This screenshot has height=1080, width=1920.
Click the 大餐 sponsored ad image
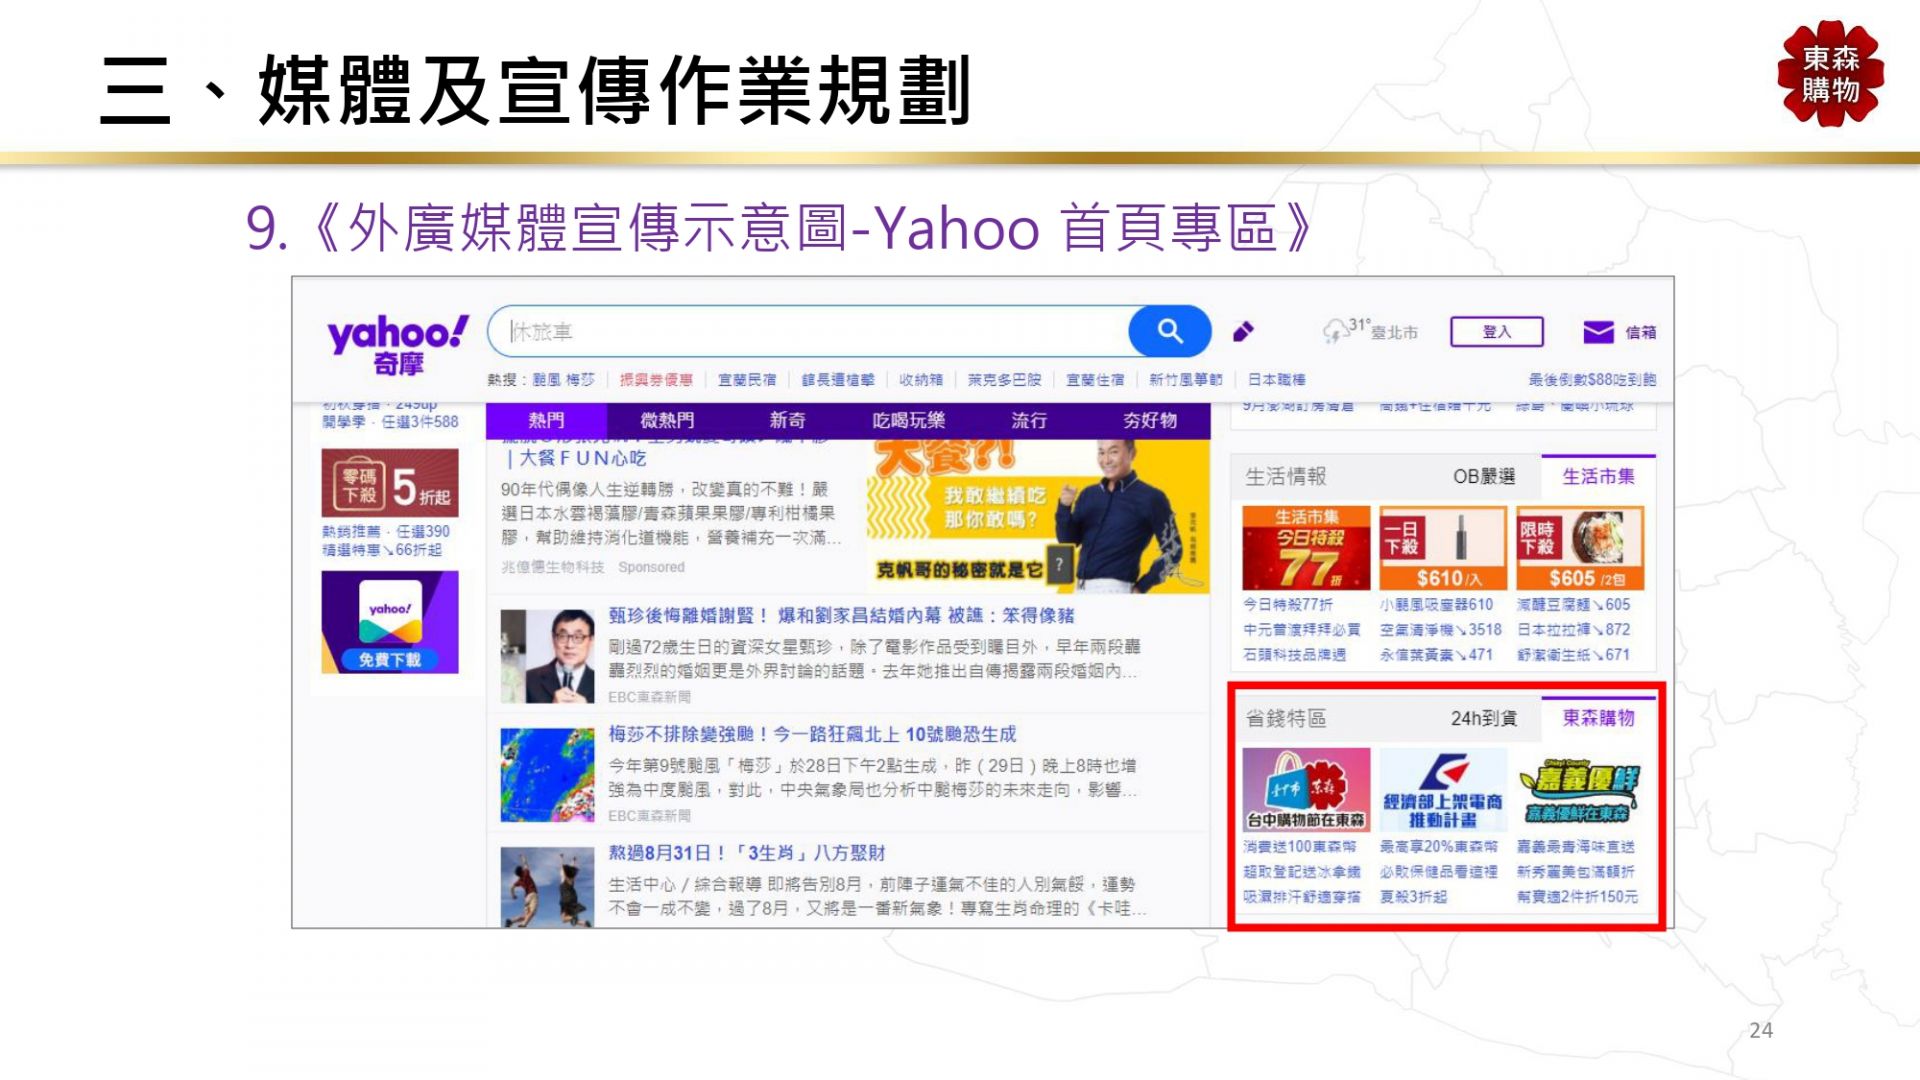point(1038,516)
